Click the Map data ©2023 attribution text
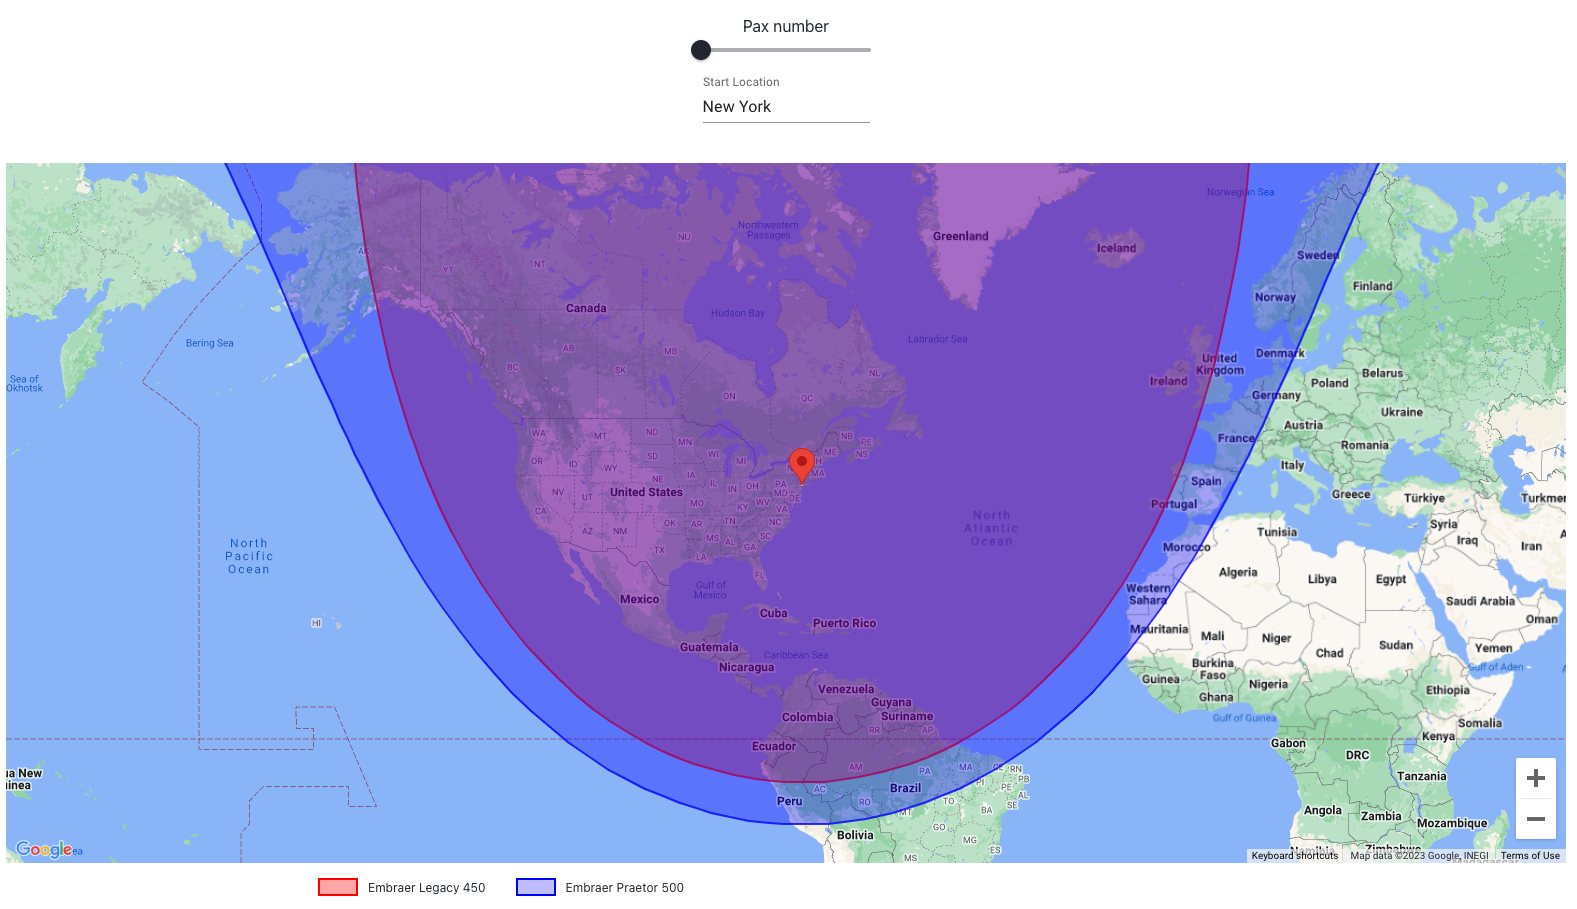This screenshot has height=909, width=1577. [x=1419, y=856]
